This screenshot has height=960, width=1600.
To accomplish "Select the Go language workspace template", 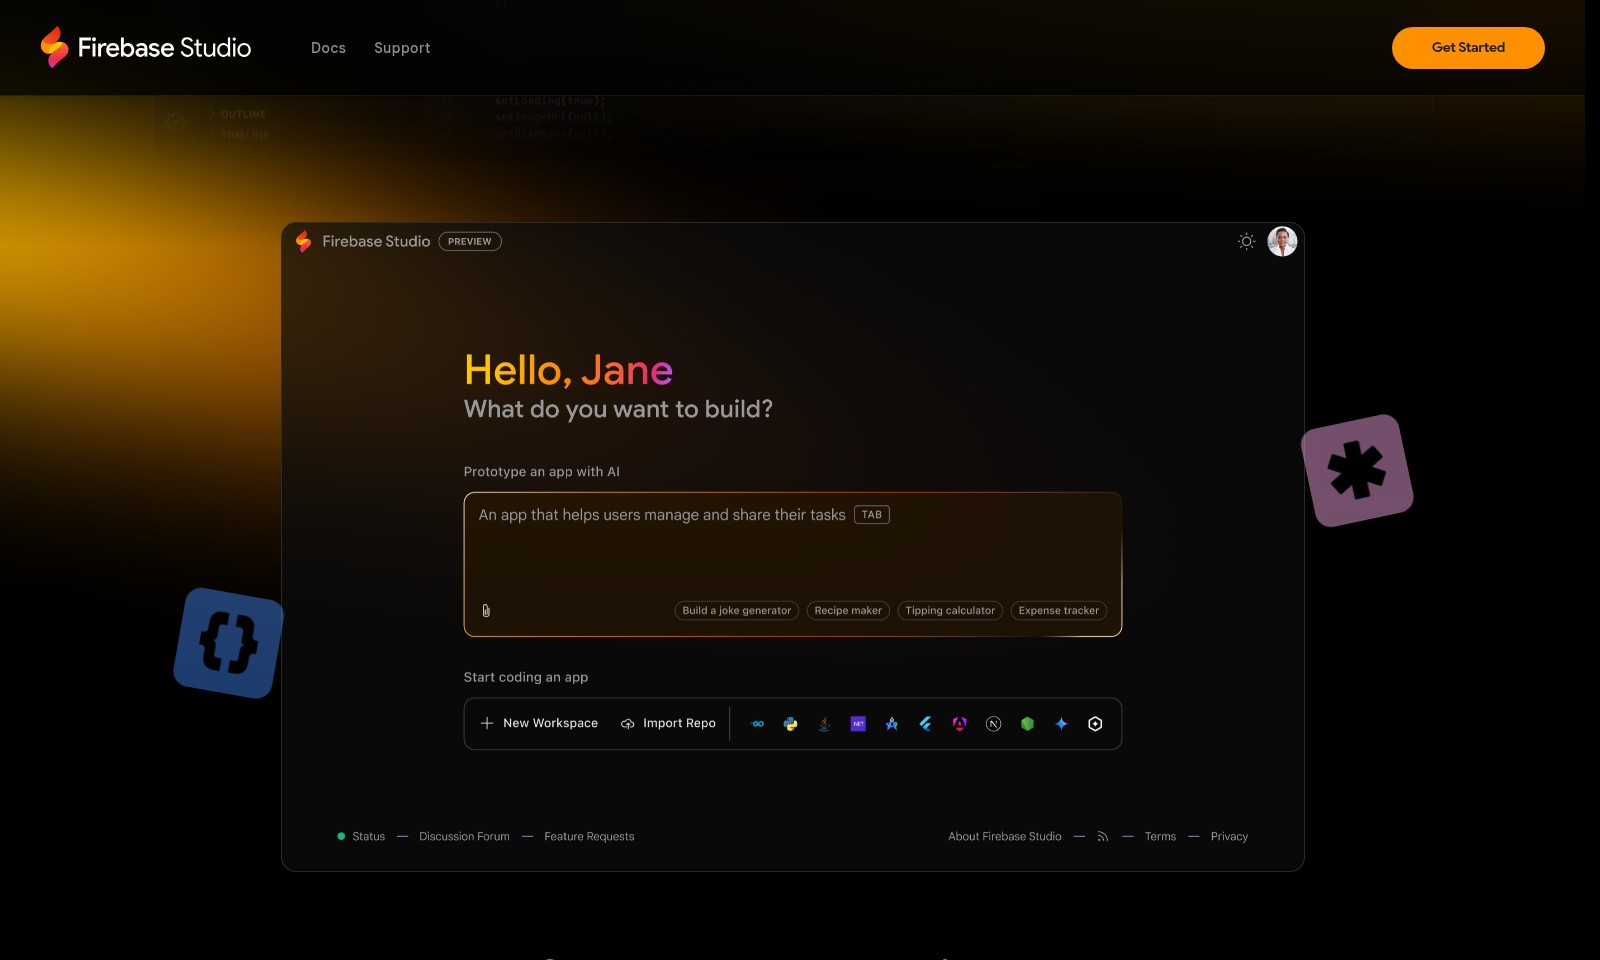I will [757, 723].
